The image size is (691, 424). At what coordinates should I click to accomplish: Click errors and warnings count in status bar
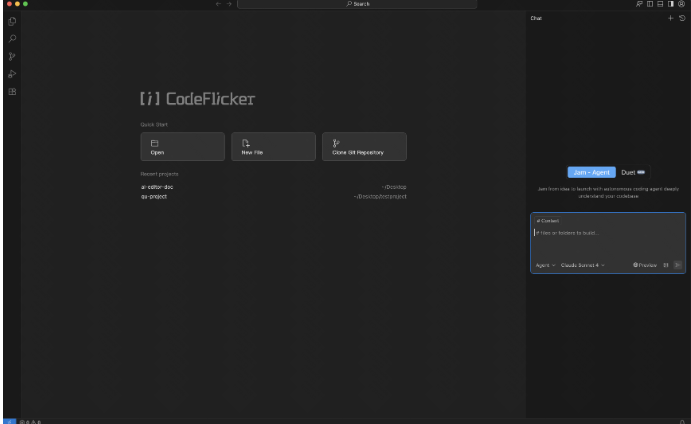click(x=30, y=422)
